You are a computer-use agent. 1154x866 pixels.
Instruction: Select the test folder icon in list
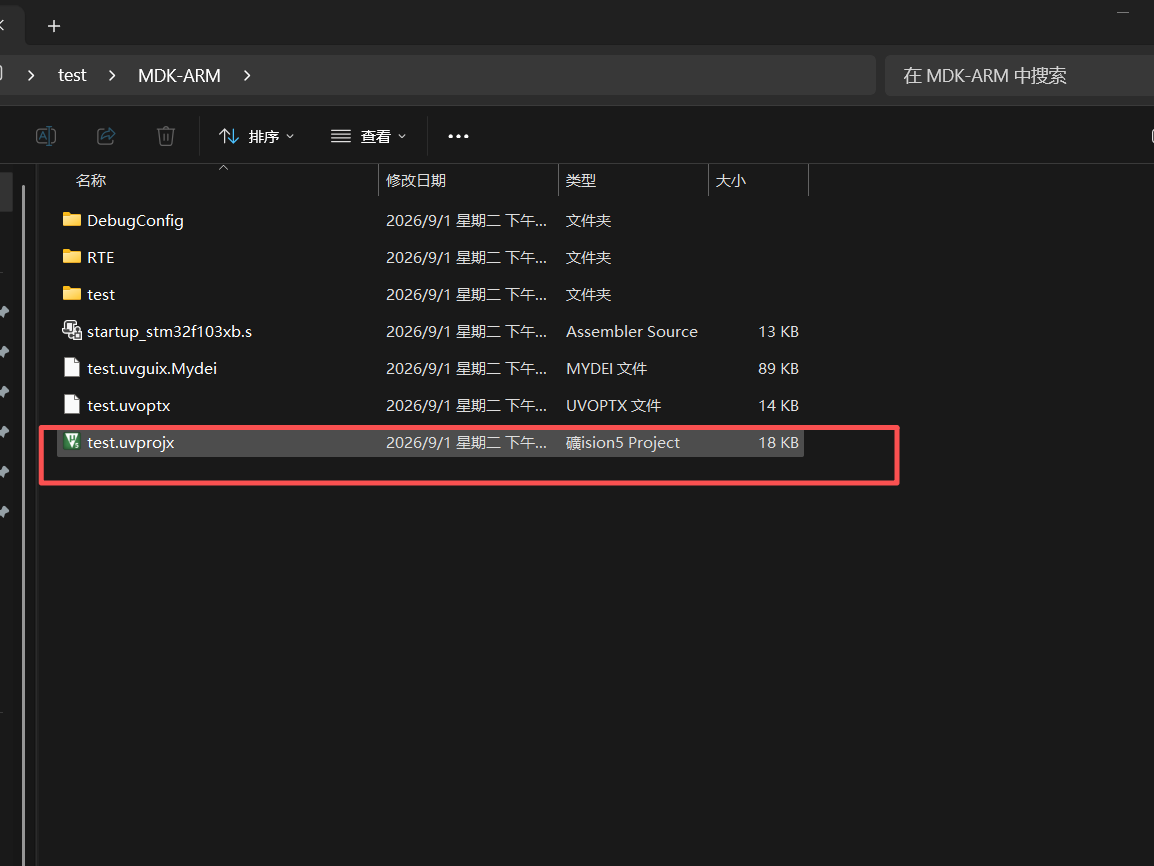71,294
